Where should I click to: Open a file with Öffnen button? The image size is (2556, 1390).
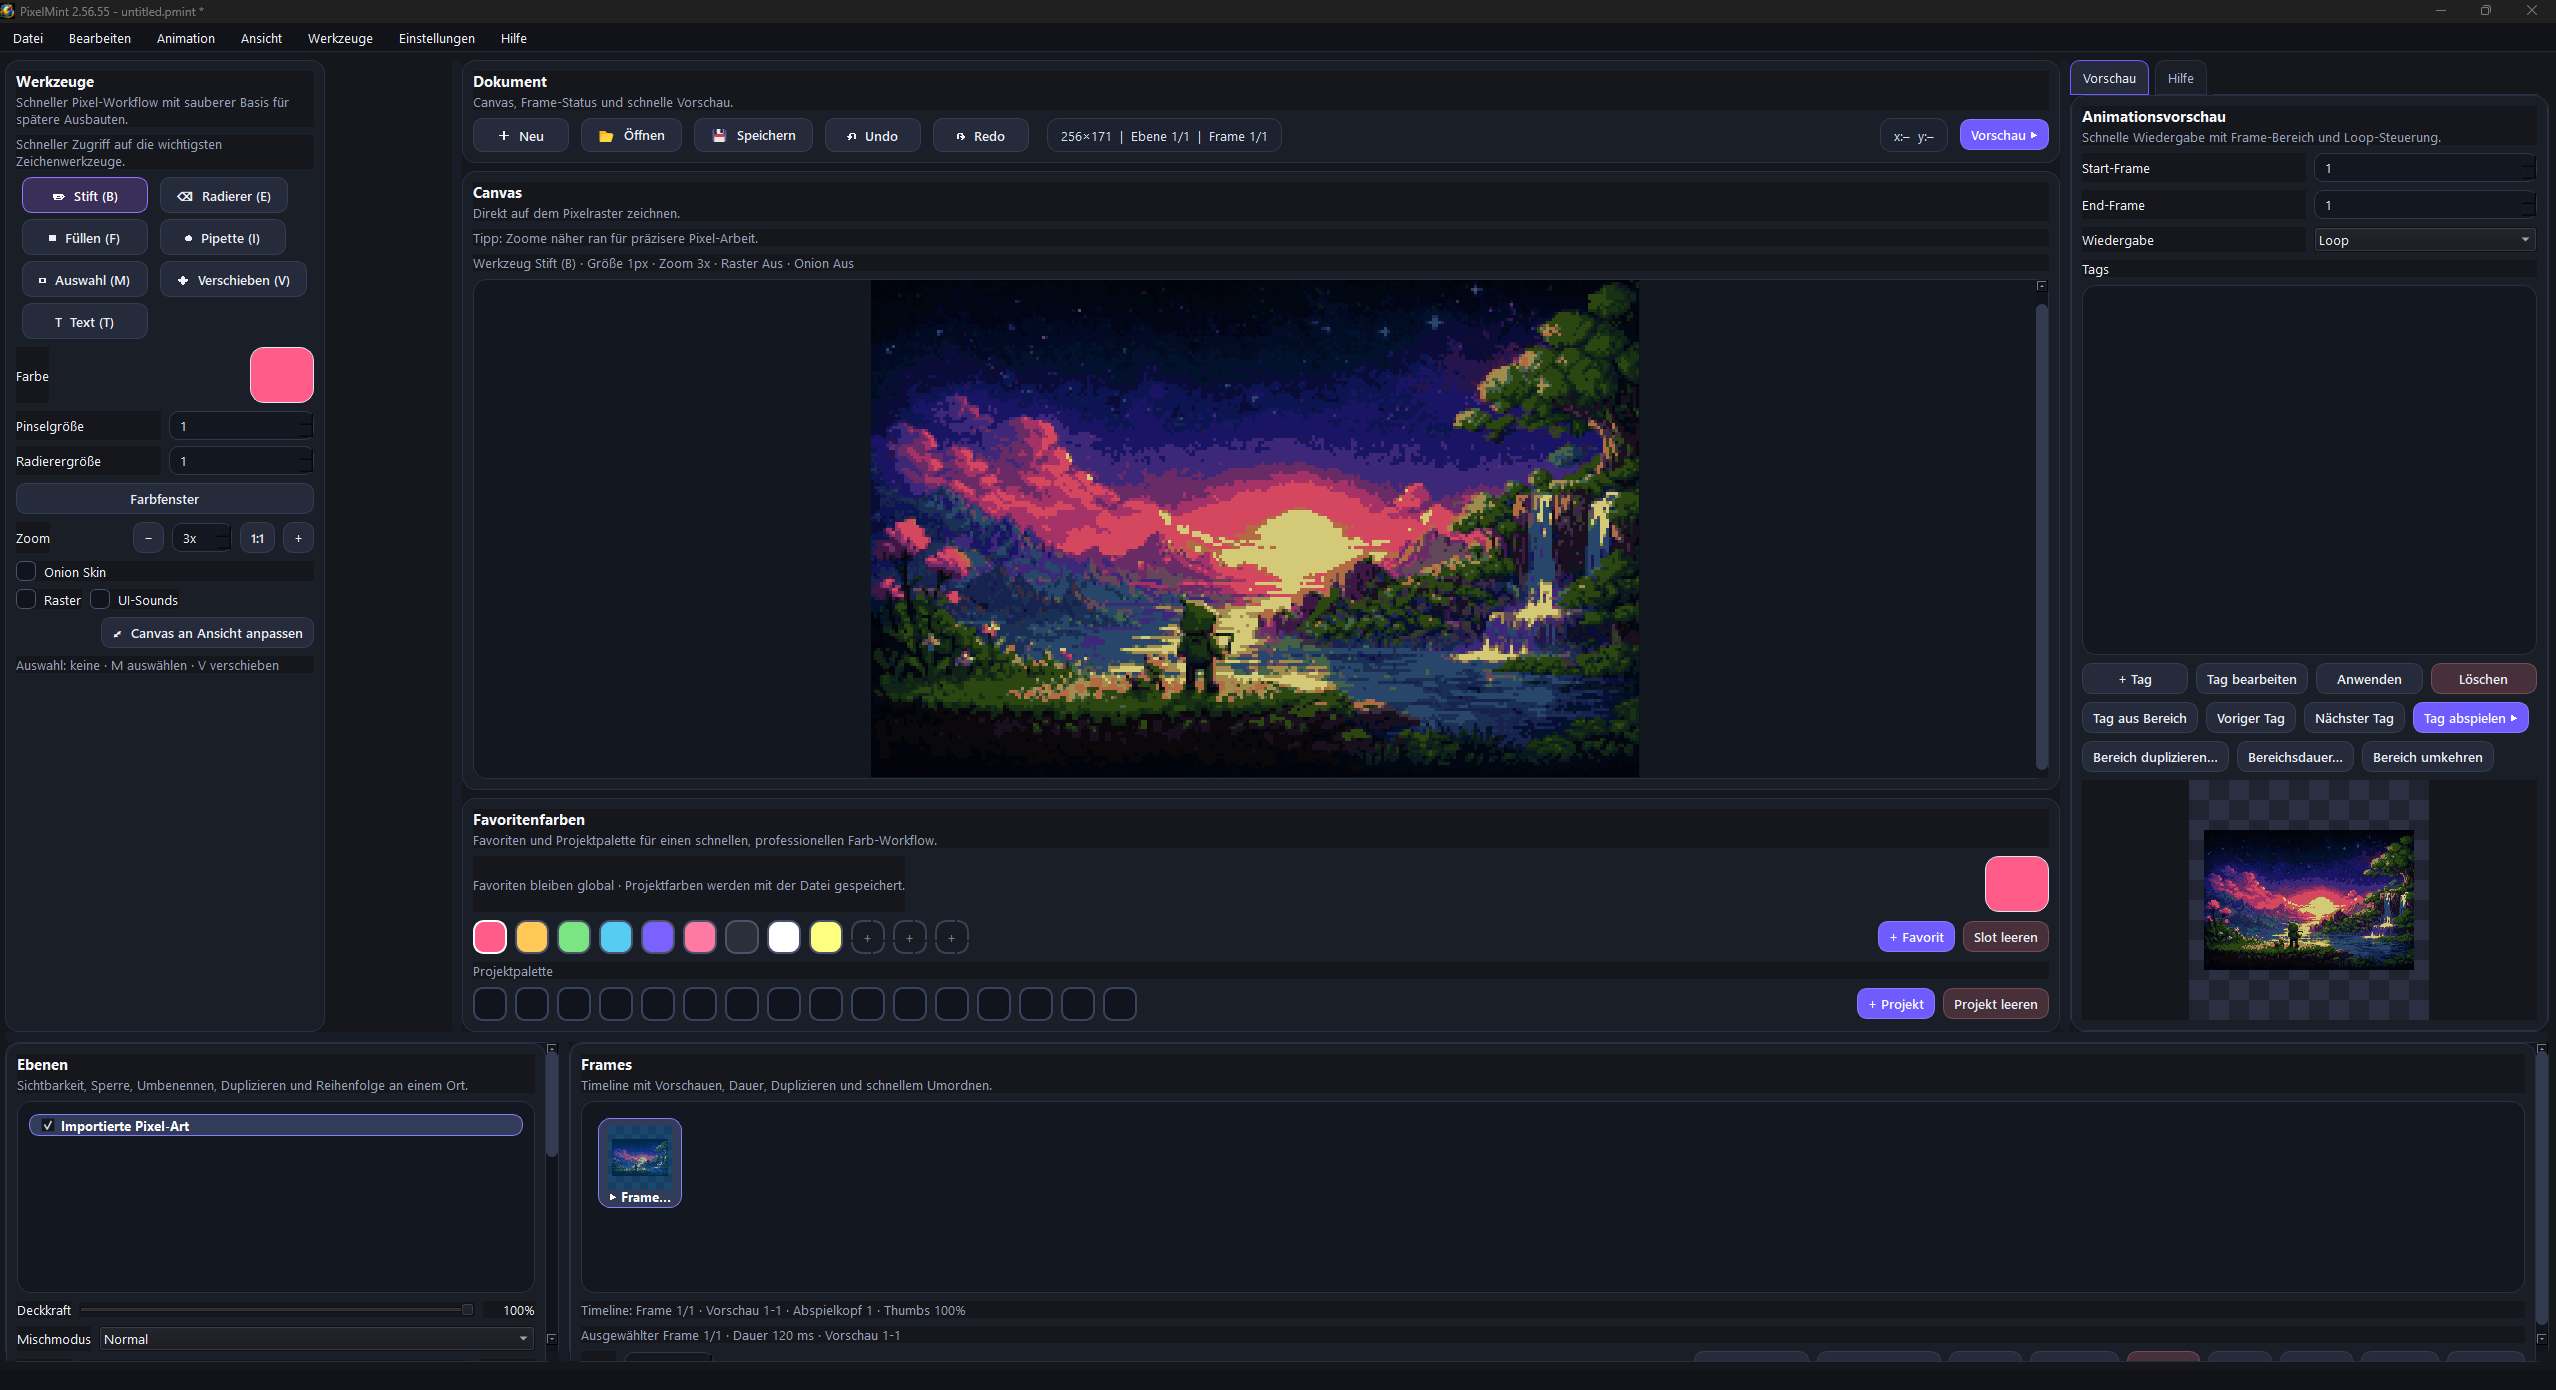point(631,136)
